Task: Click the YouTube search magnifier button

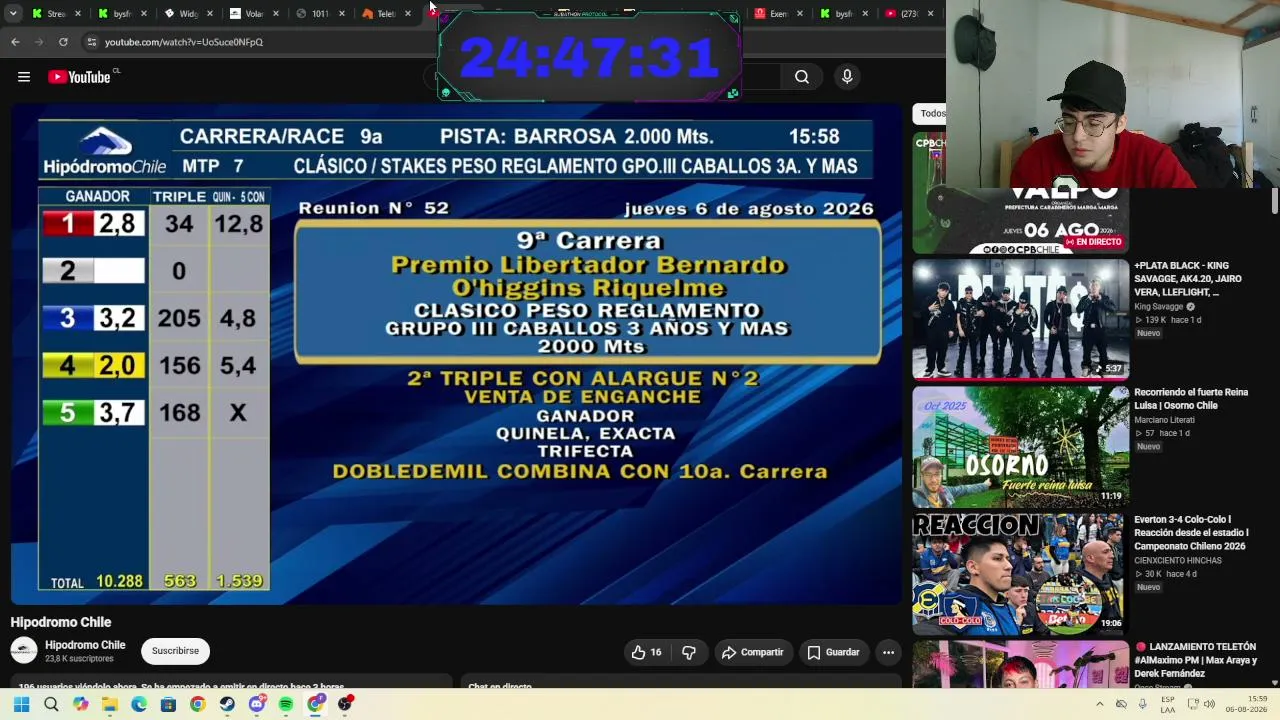Action: (x=802, y=77)
